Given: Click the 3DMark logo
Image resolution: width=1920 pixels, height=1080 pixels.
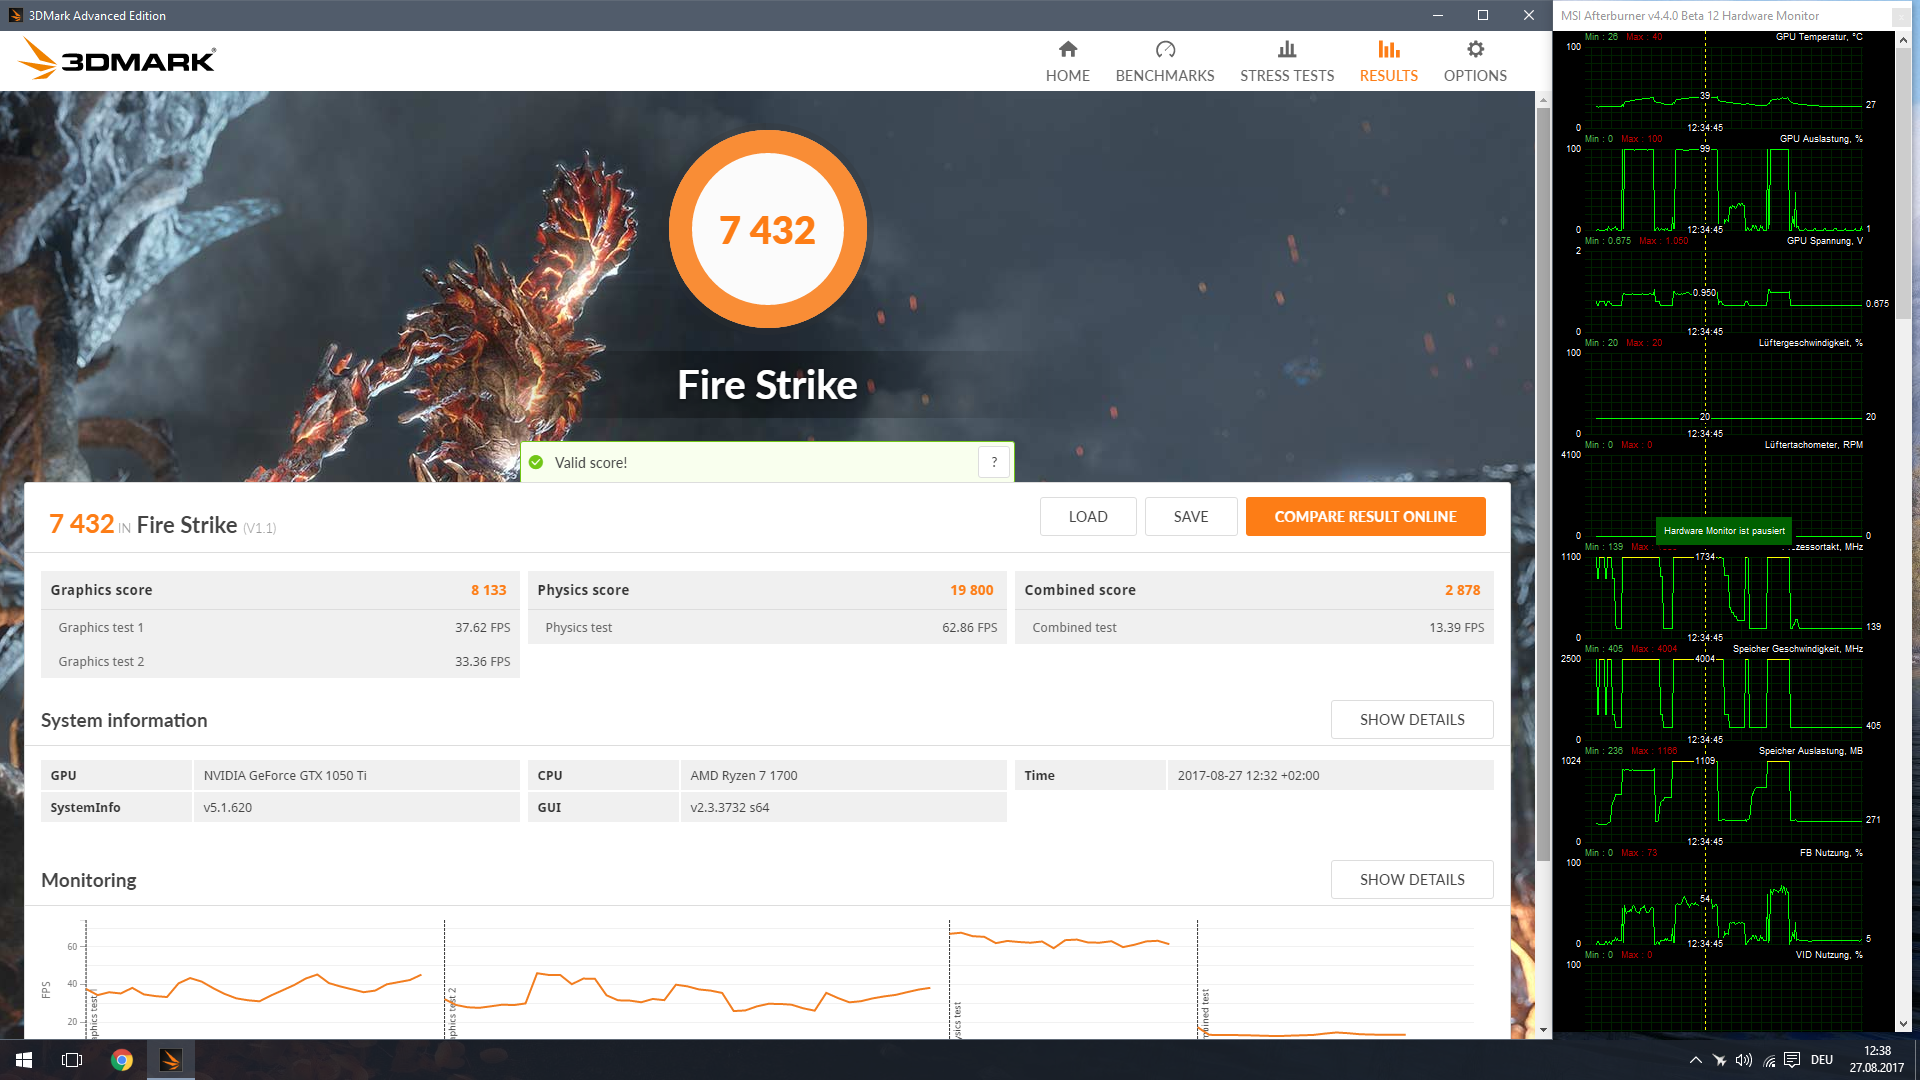Looking at the screenshot, I should tap(117, 60).
